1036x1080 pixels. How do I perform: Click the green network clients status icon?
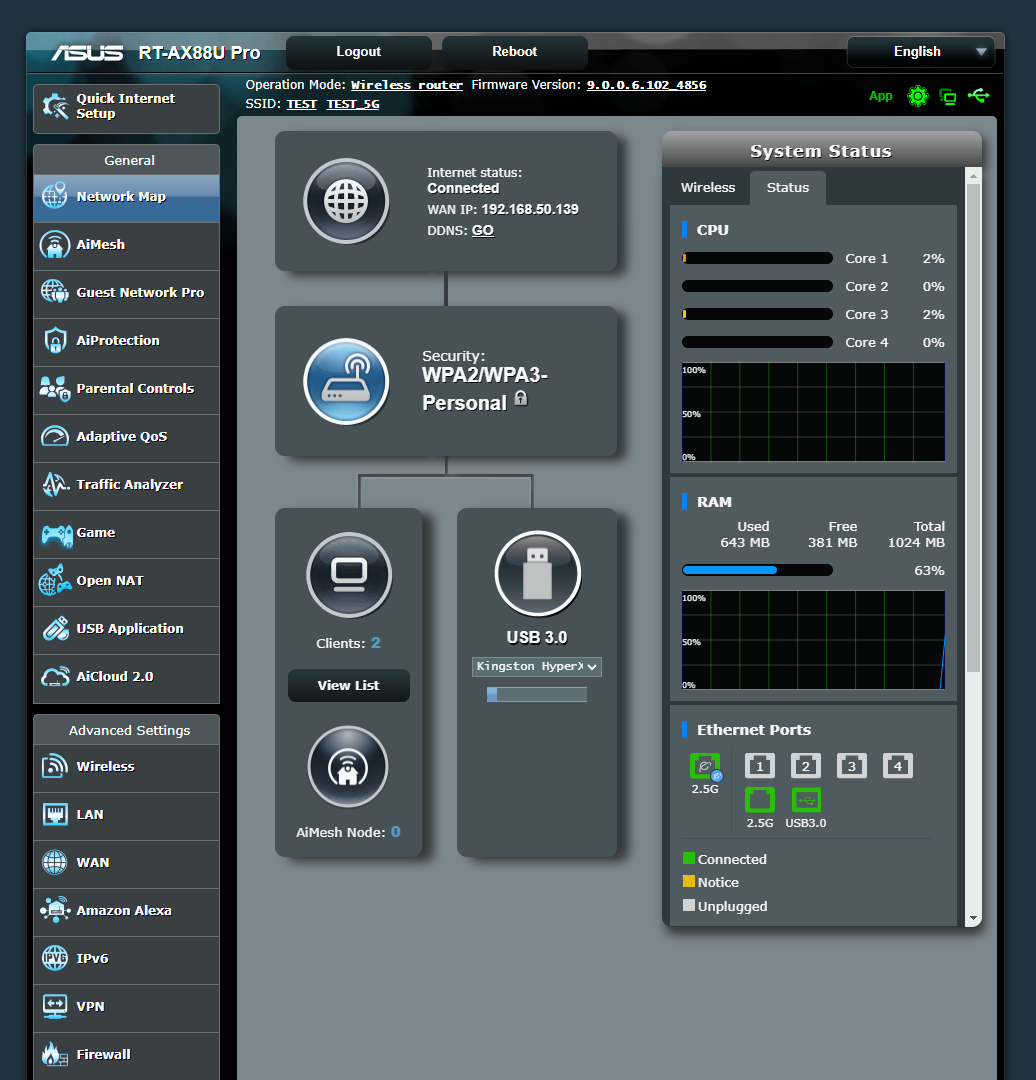tap(948, 96)
